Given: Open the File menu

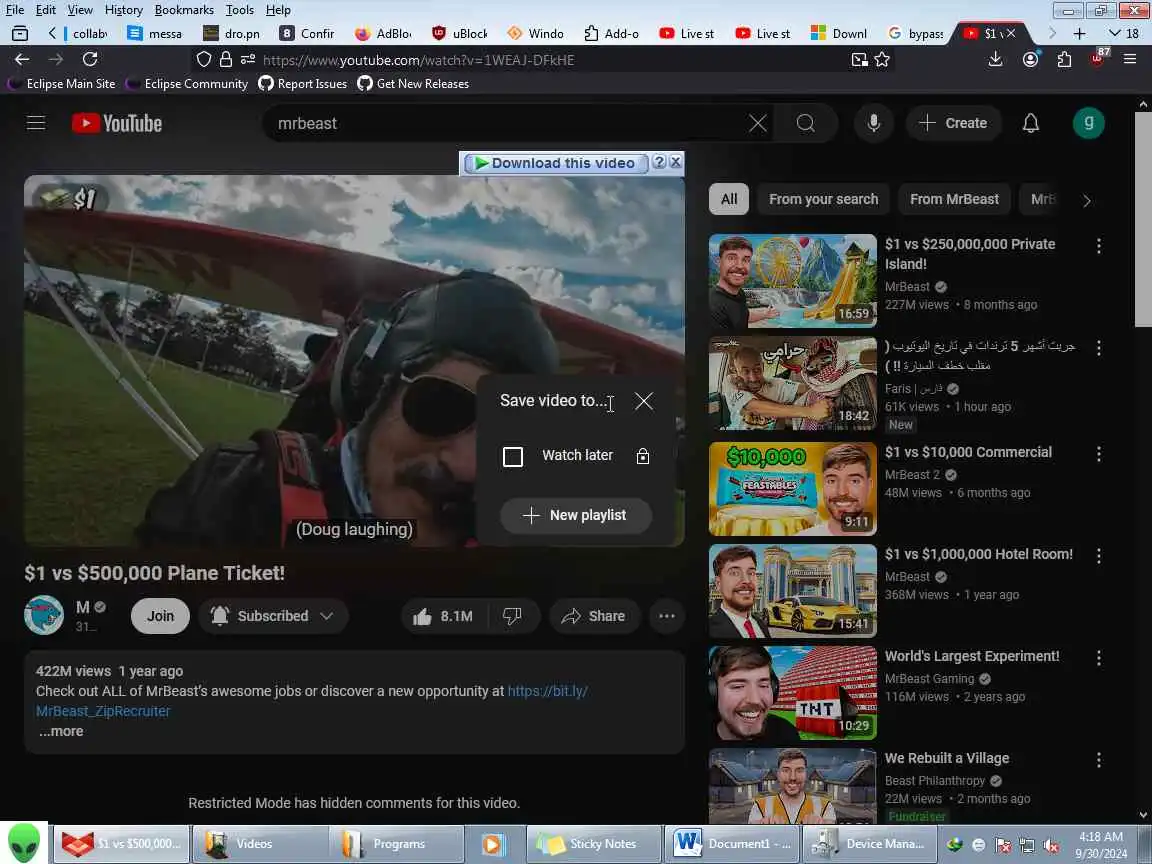Looking at the screenshot, I should 15,10.
